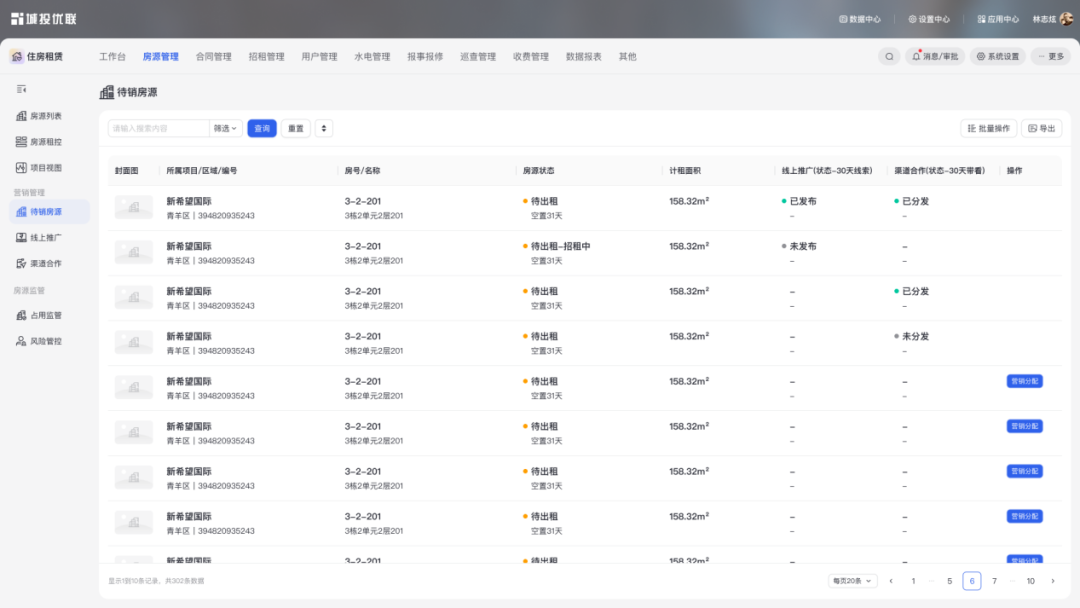Click the 林志炫 user avatar
1080x608 pixels.
pos(1066,18)
